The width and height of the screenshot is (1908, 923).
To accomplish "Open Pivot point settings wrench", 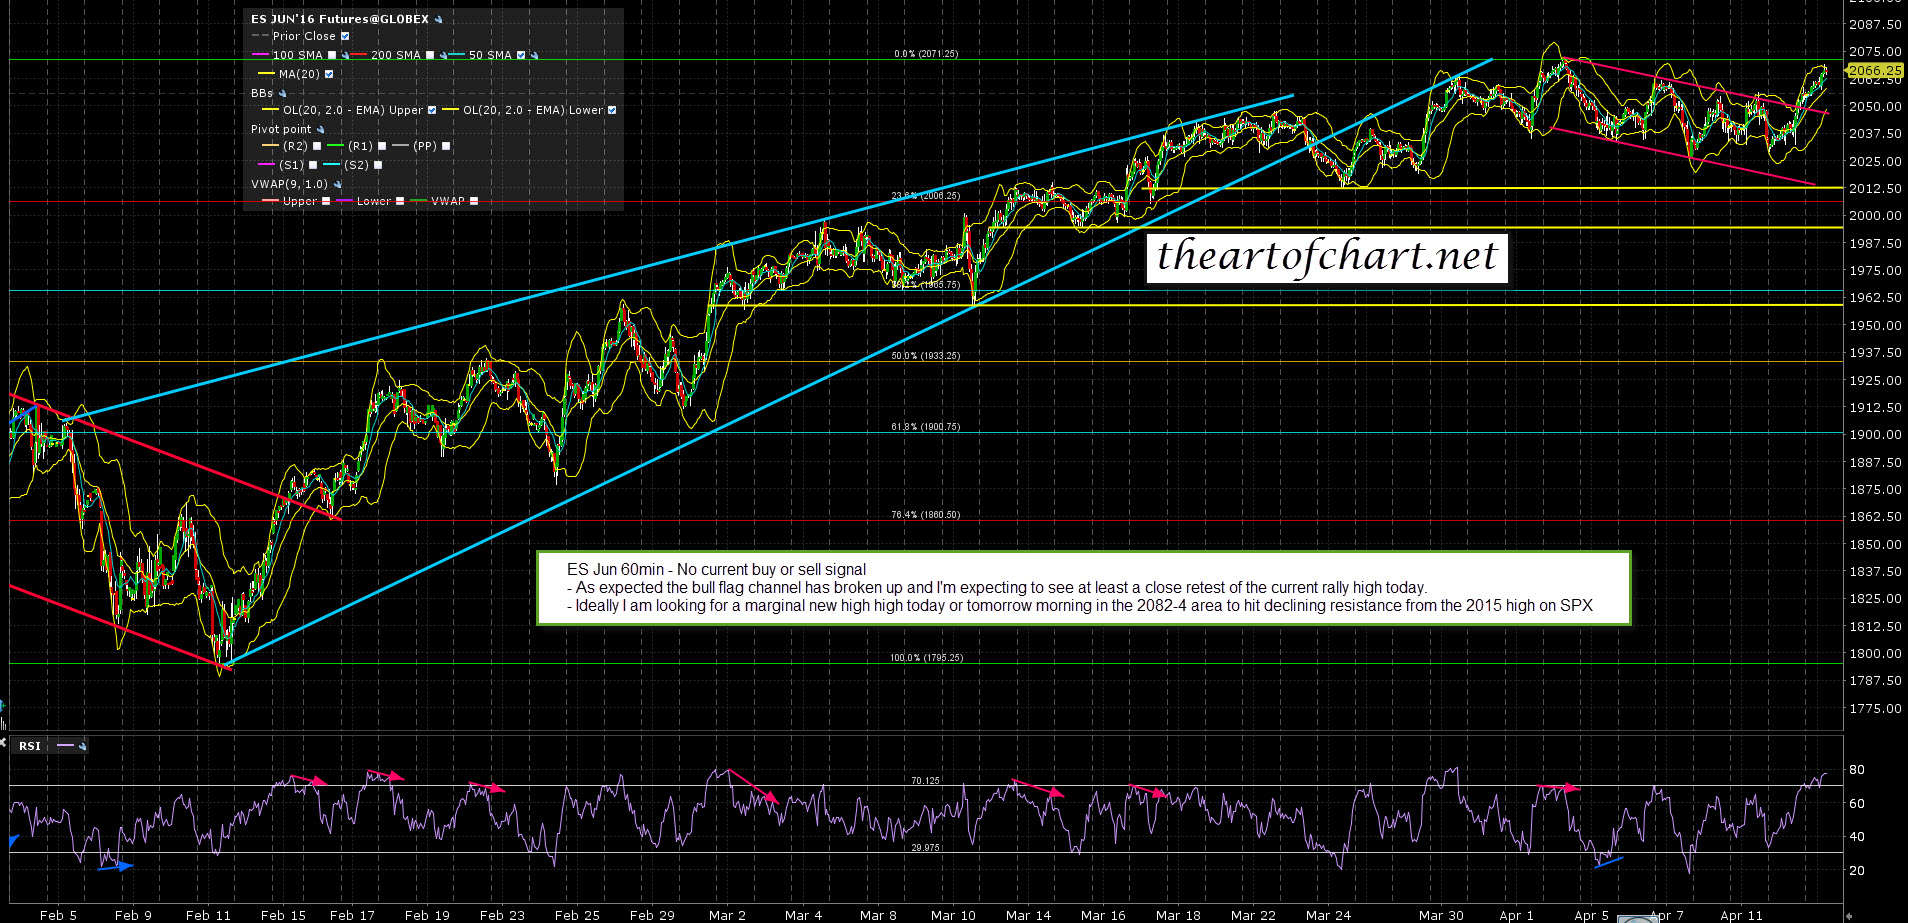I will pyautogui.click(x=320, y=130).
